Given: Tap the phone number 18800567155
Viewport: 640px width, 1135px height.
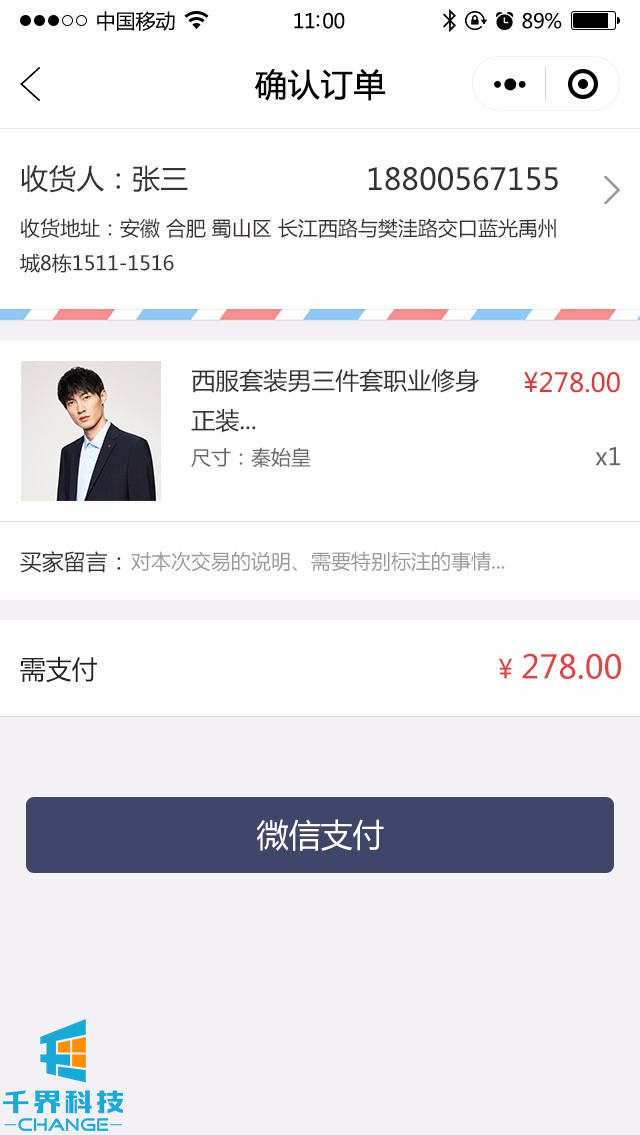Looking at the screenshot, I should [462, 180].
